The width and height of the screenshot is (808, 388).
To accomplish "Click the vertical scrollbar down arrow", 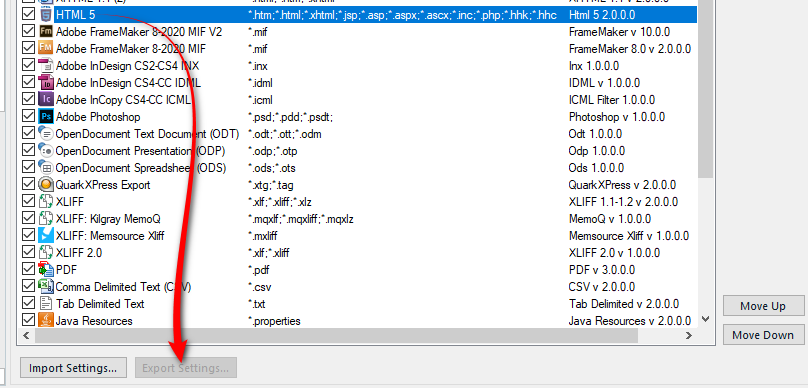I will click(x=706, y=319).
